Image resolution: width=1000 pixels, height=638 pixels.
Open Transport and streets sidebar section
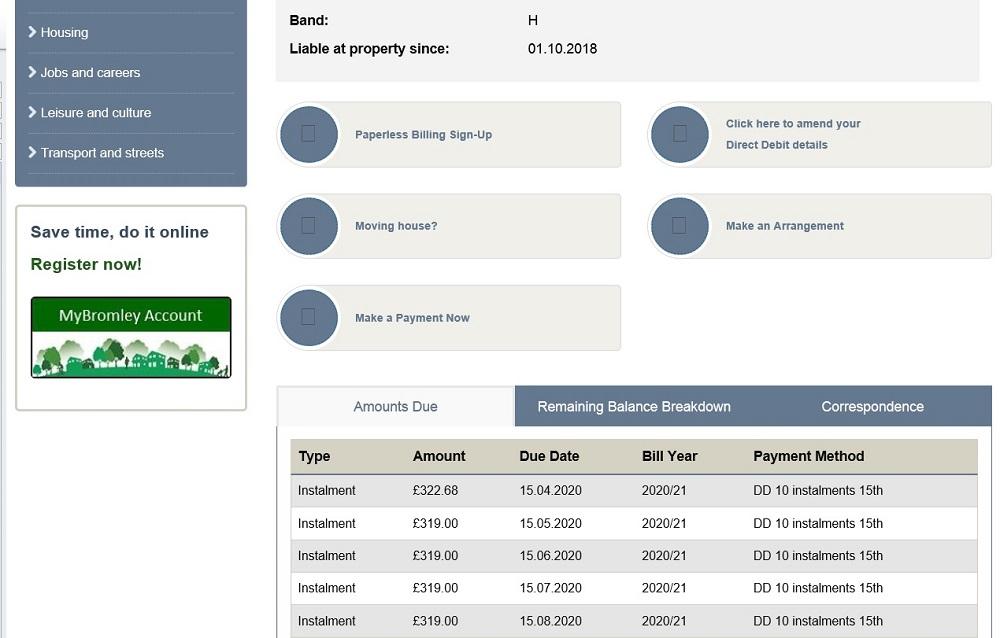coord(101,153)
